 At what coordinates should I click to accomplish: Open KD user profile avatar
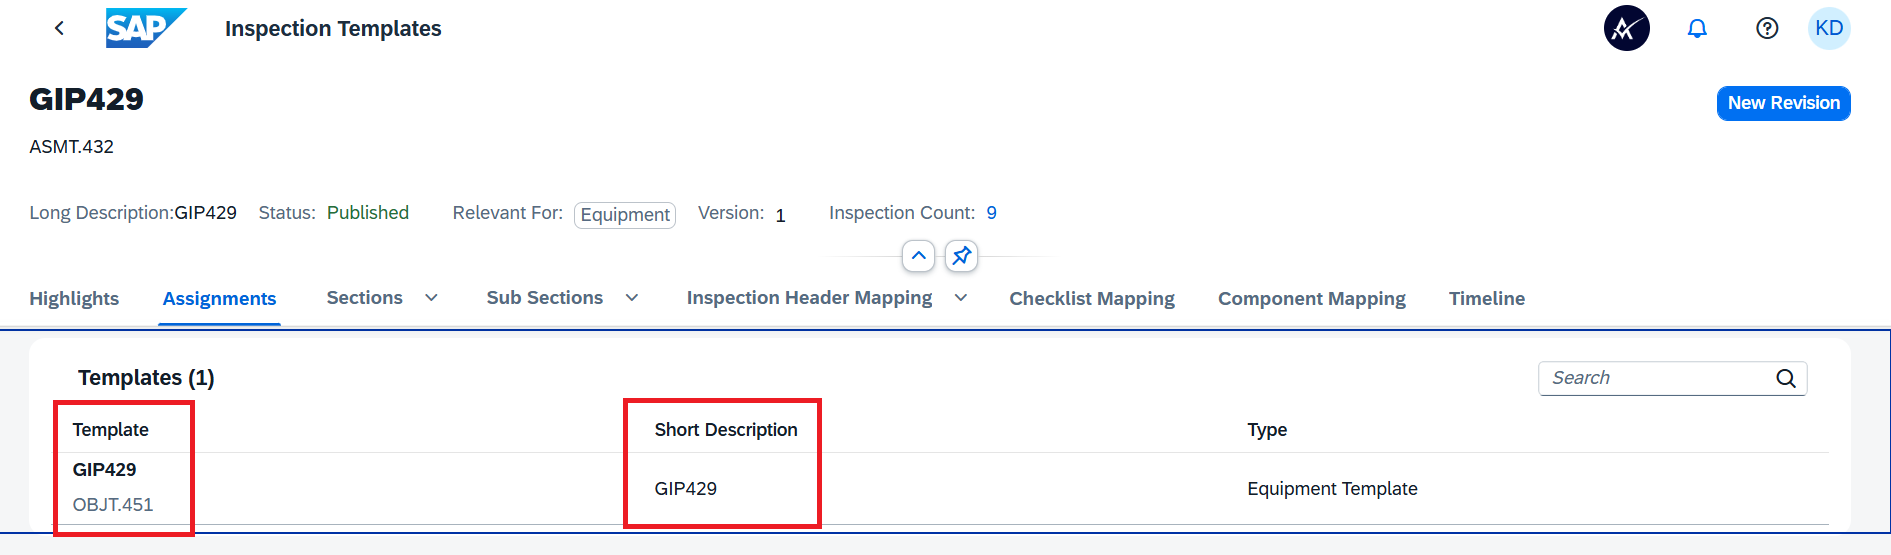(x=1829, y=28)
